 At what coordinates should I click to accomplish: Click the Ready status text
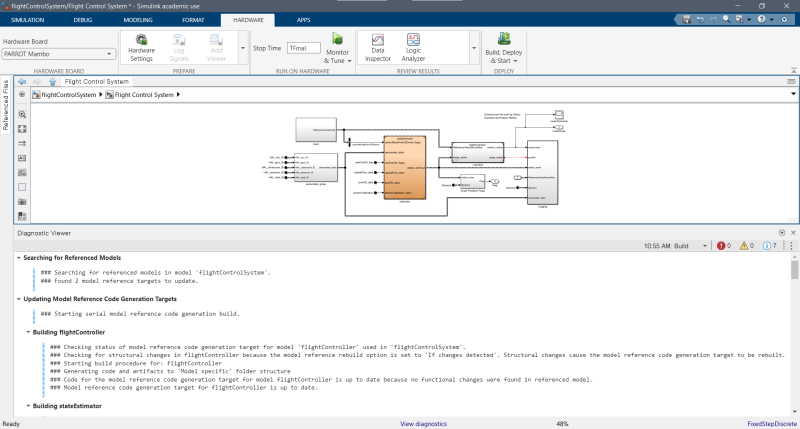[11, 424]
